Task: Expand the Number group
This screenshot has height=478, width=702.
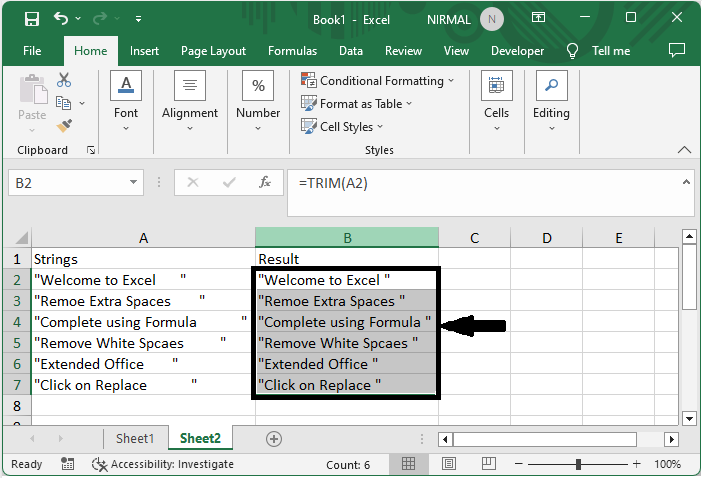Action: [258, 101]
